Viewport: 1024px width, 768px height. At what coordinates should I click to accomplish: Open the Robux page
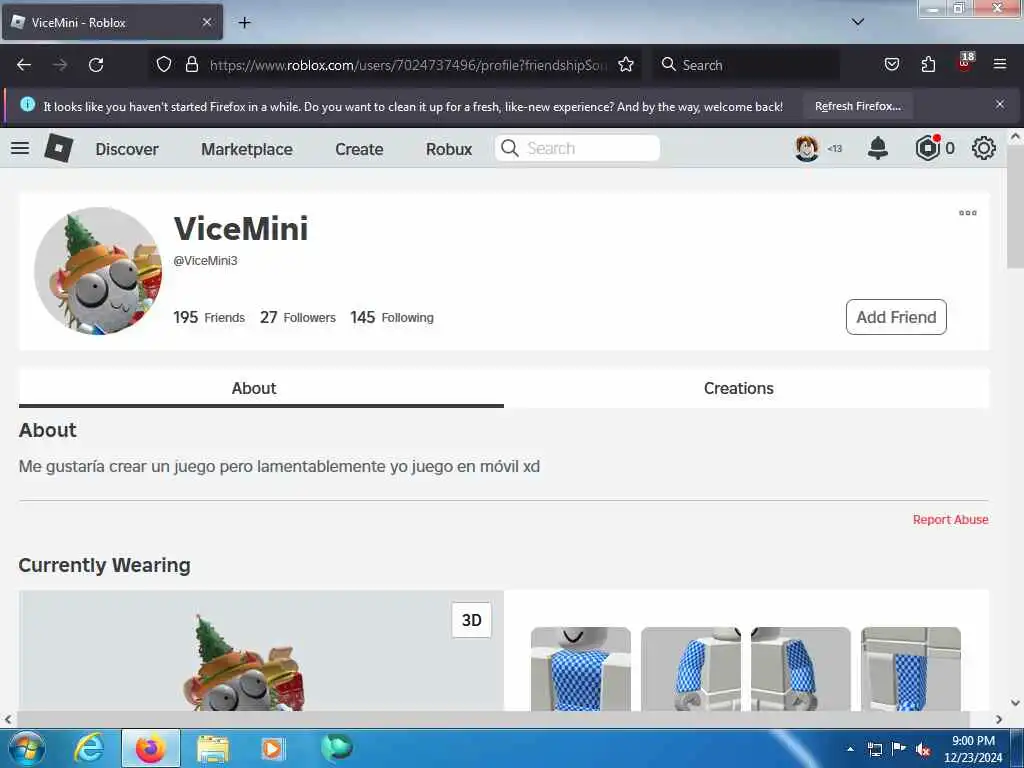(x=449, y=149)
